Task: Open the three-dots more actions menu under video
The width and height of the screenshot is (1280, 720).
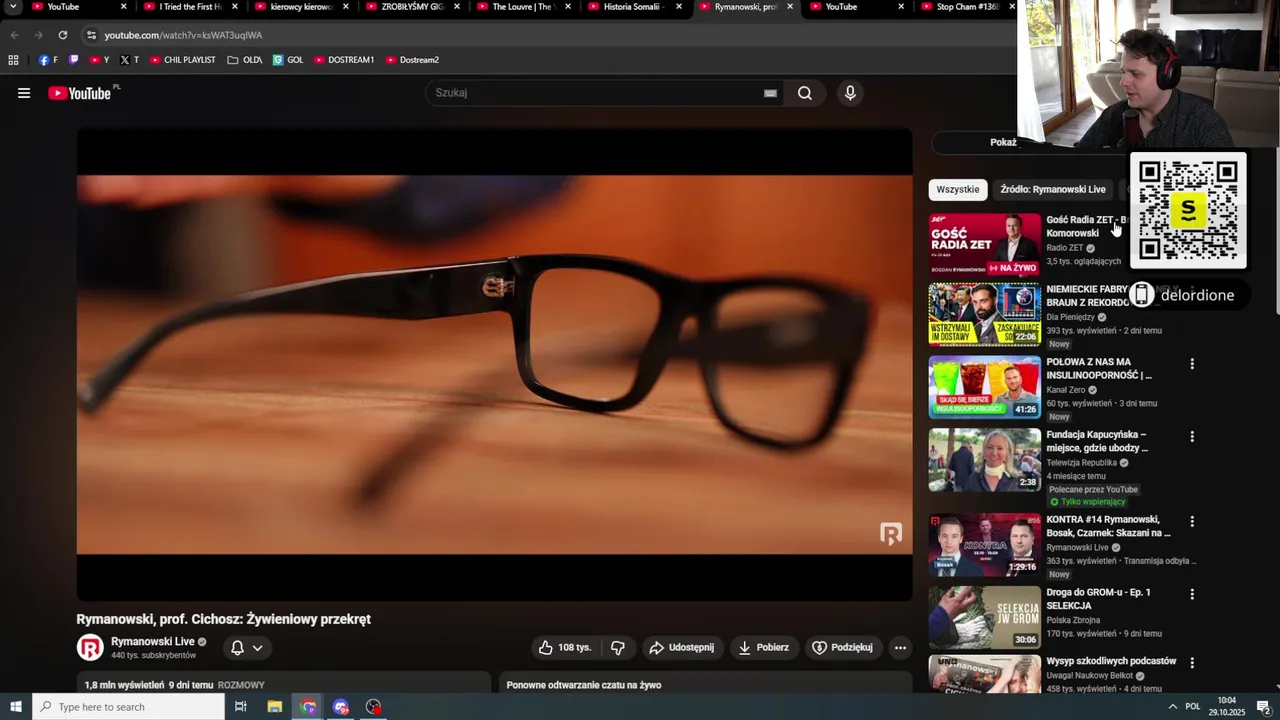Action: (x=900, y=648)
